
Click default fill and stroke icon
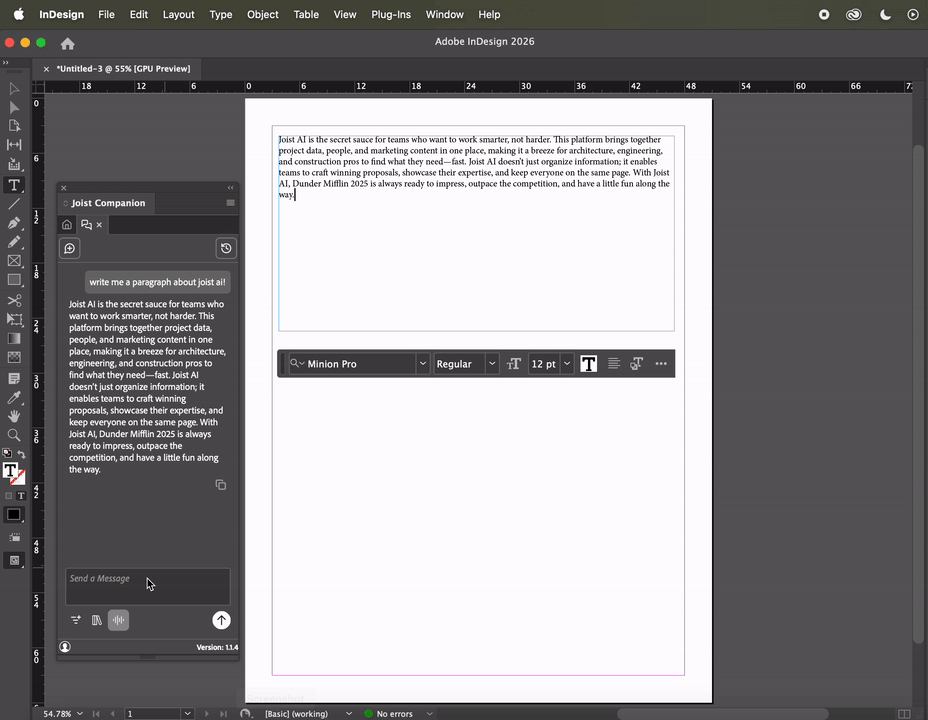coord(7,453)
